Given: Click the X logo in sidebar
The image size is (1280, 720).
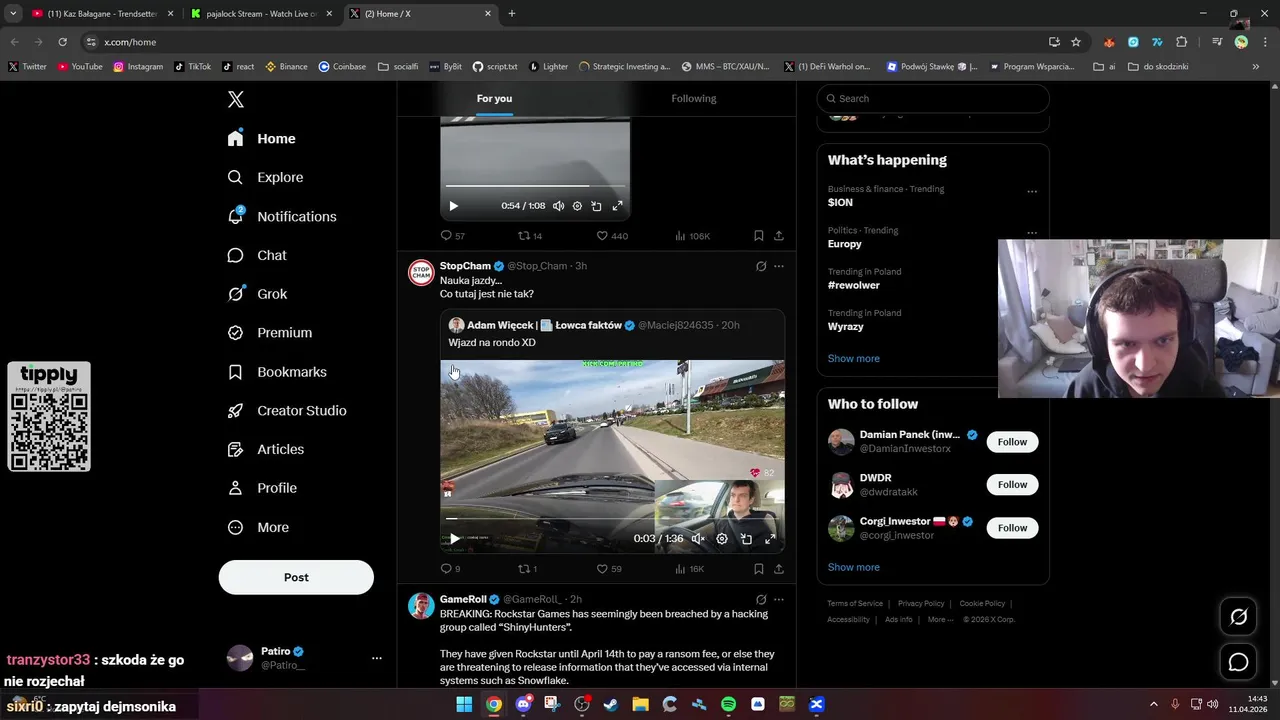Looking at the screenshot, I should click(236, 99).
